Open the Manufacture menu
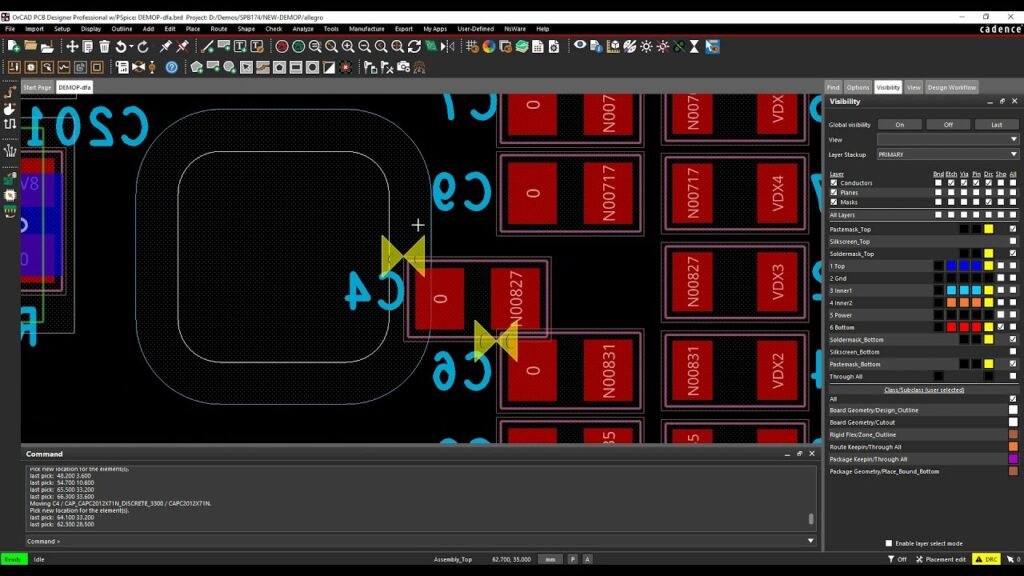Viewport: 1024px width, 576px height. 366,29
